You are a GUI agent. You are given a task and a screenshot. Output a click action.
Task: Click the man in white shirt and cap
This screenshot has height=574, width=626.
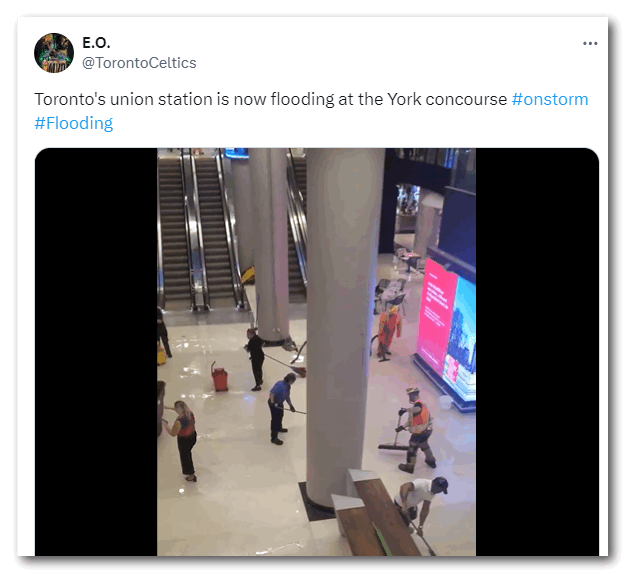(x=420, y=503)
